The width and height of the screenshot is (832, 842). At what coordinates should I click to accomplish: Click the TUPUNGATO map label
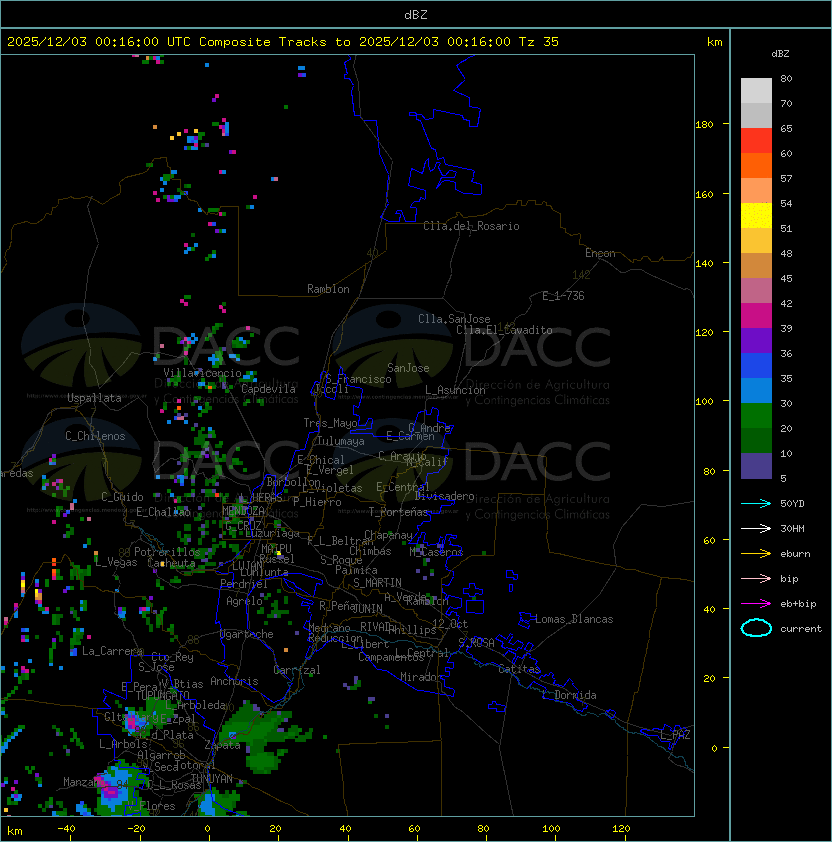[x=162, y=695]
